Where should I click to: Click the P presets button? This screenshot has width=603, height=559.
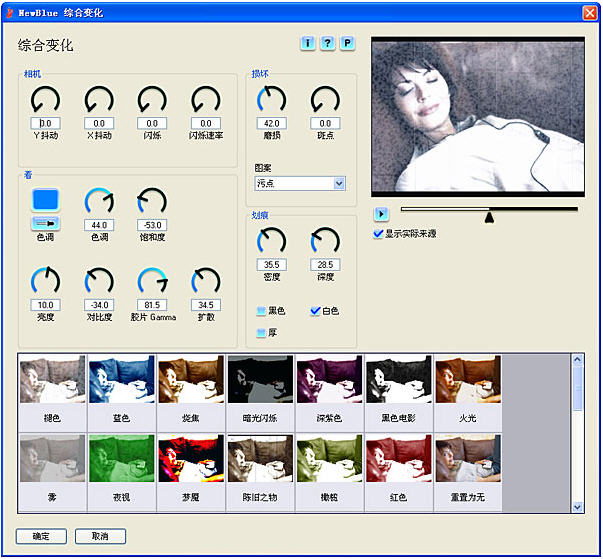click(x=347, y=43)
